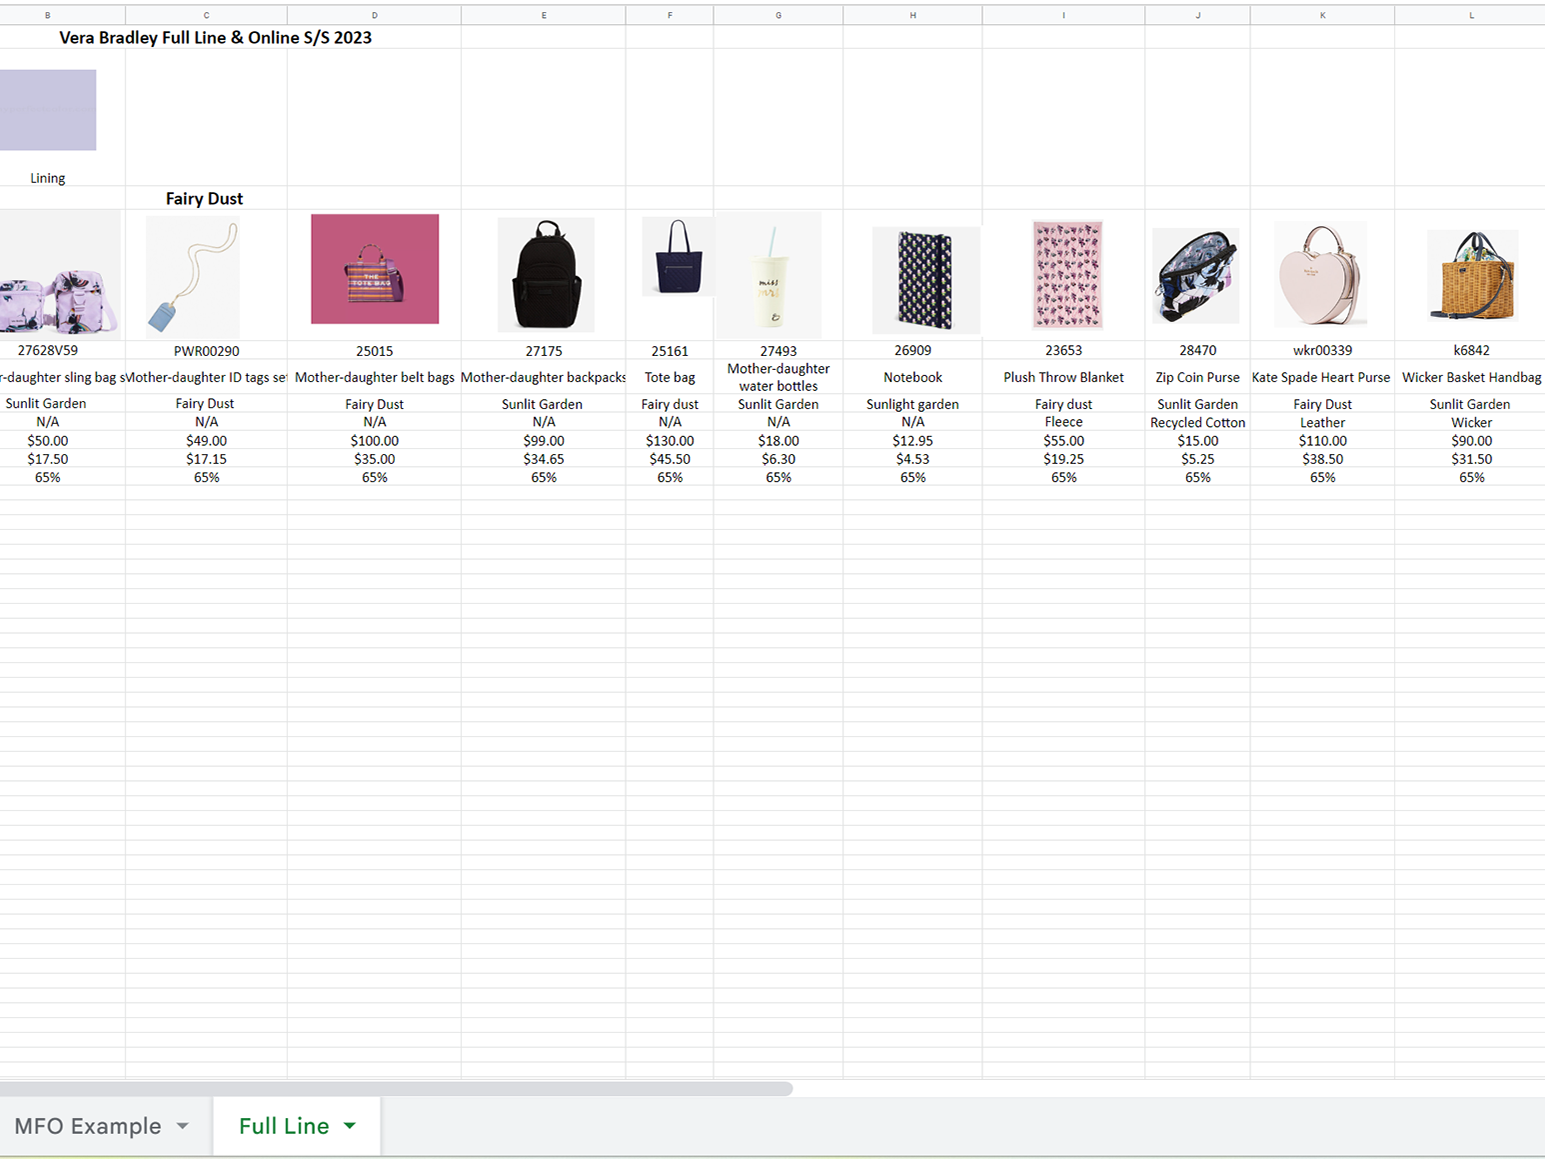Select style number cell 'PWR00290'

pyautogui.click(x=206, y=351)
